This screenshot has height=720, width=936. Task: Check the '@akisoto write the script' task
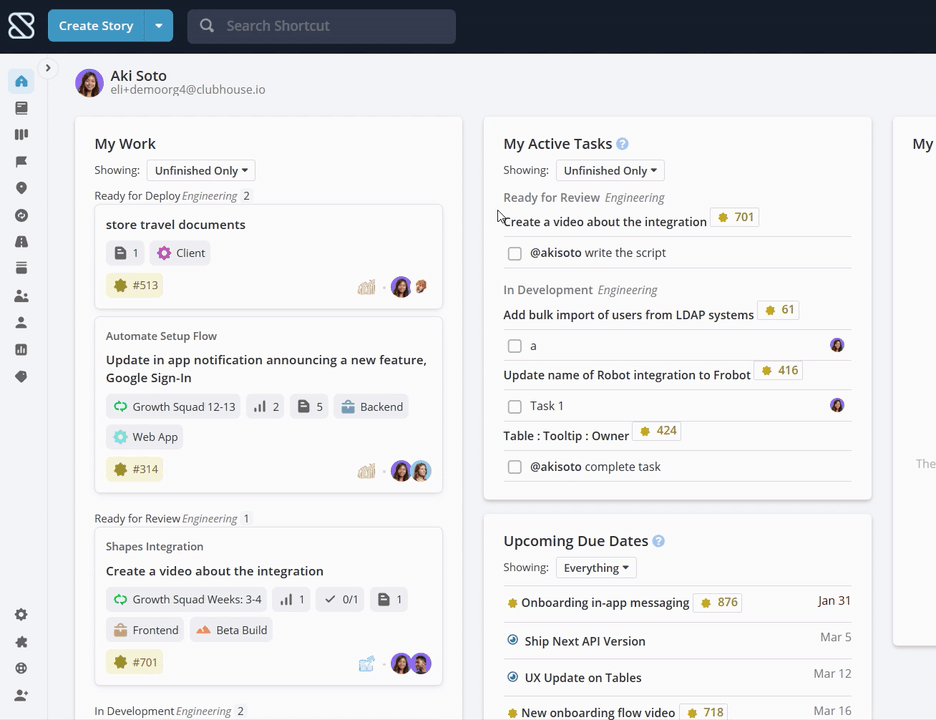pos(515,254)
